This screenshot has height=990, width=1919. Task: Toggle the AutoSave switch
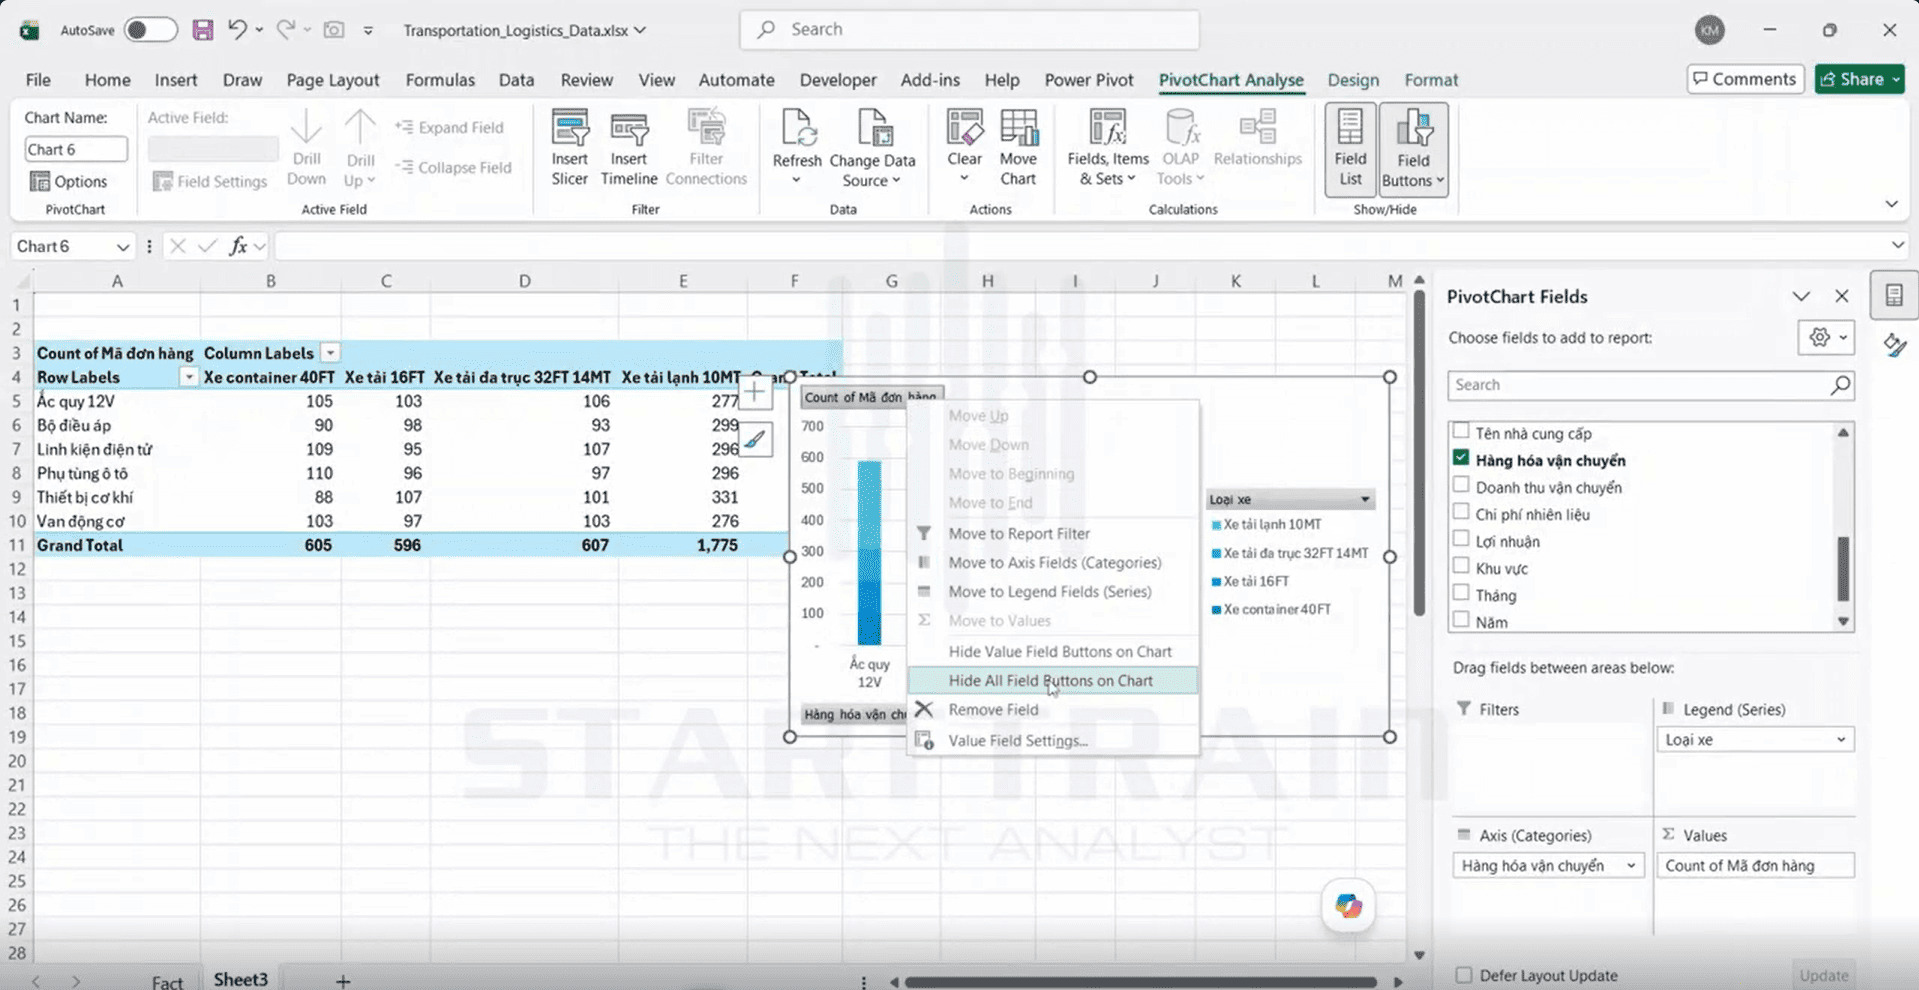pyautogui.click(x=150, y=30)
